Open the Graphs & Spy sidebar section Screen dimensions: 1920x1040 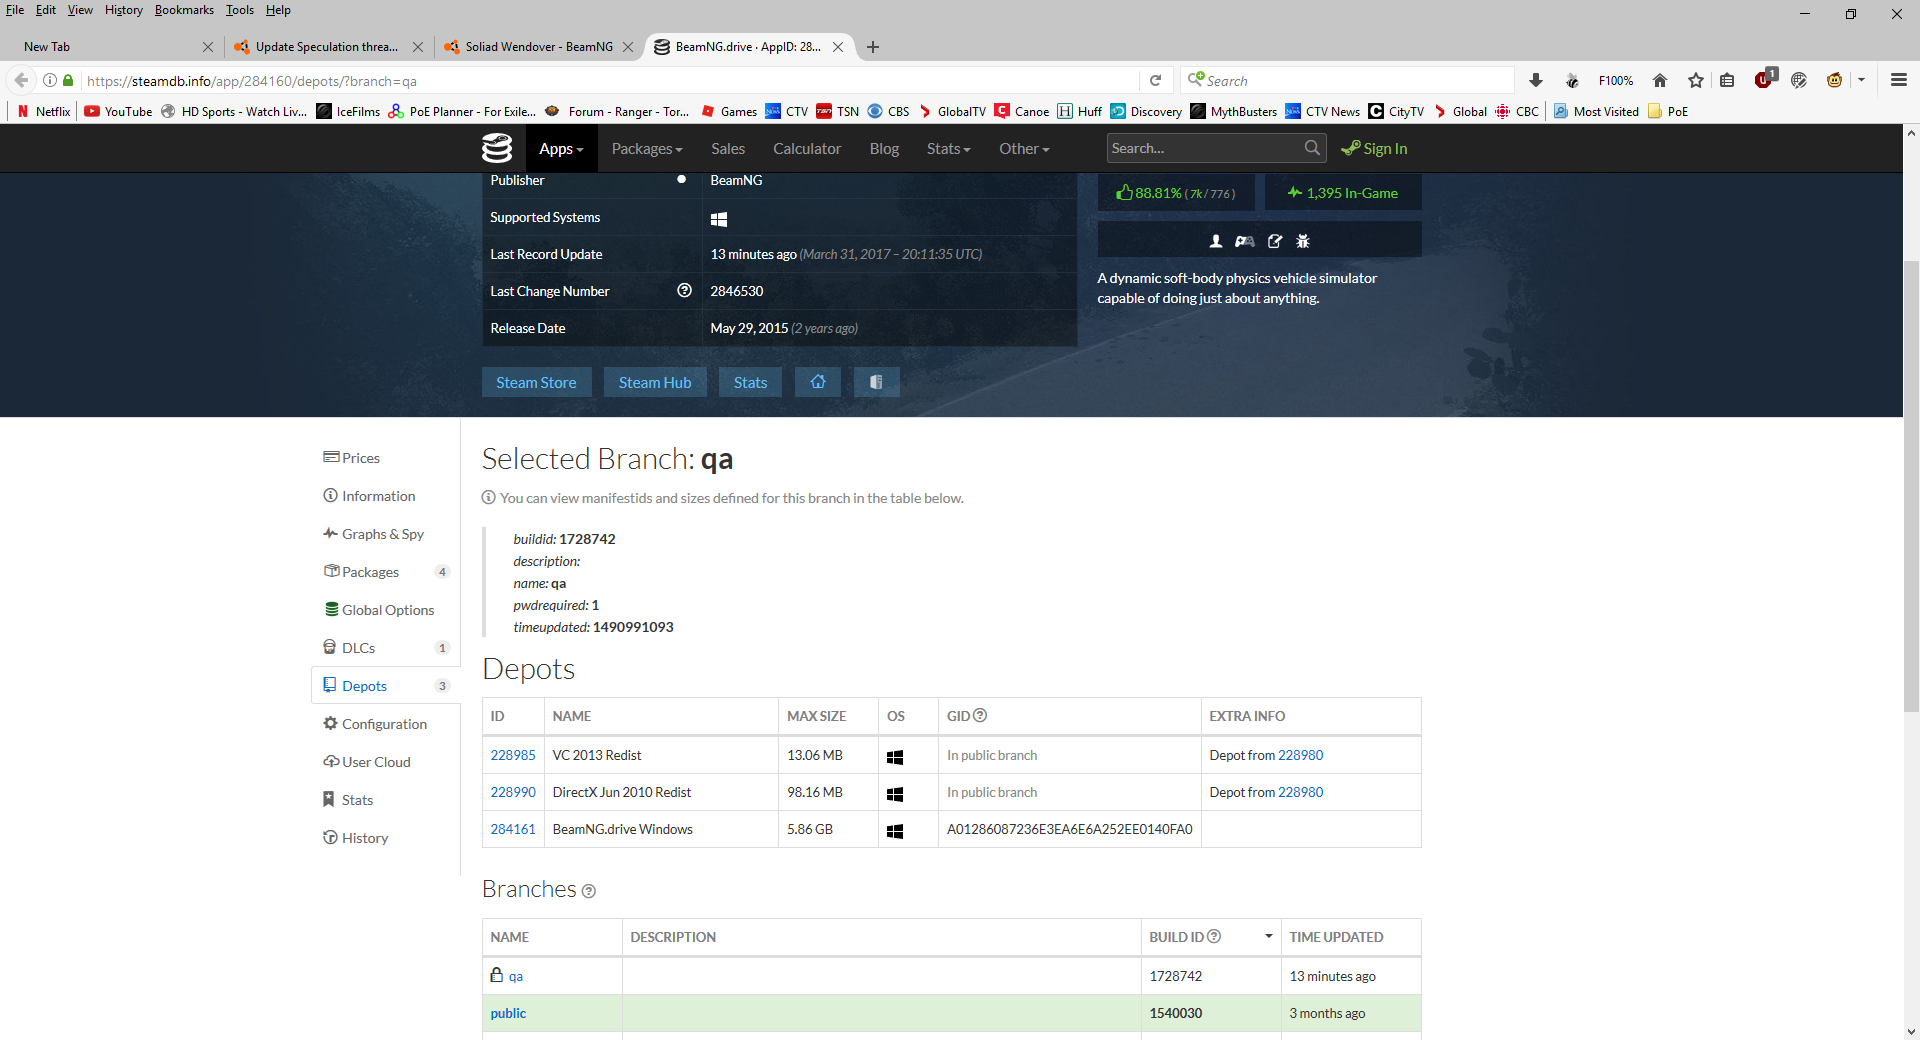386,534
